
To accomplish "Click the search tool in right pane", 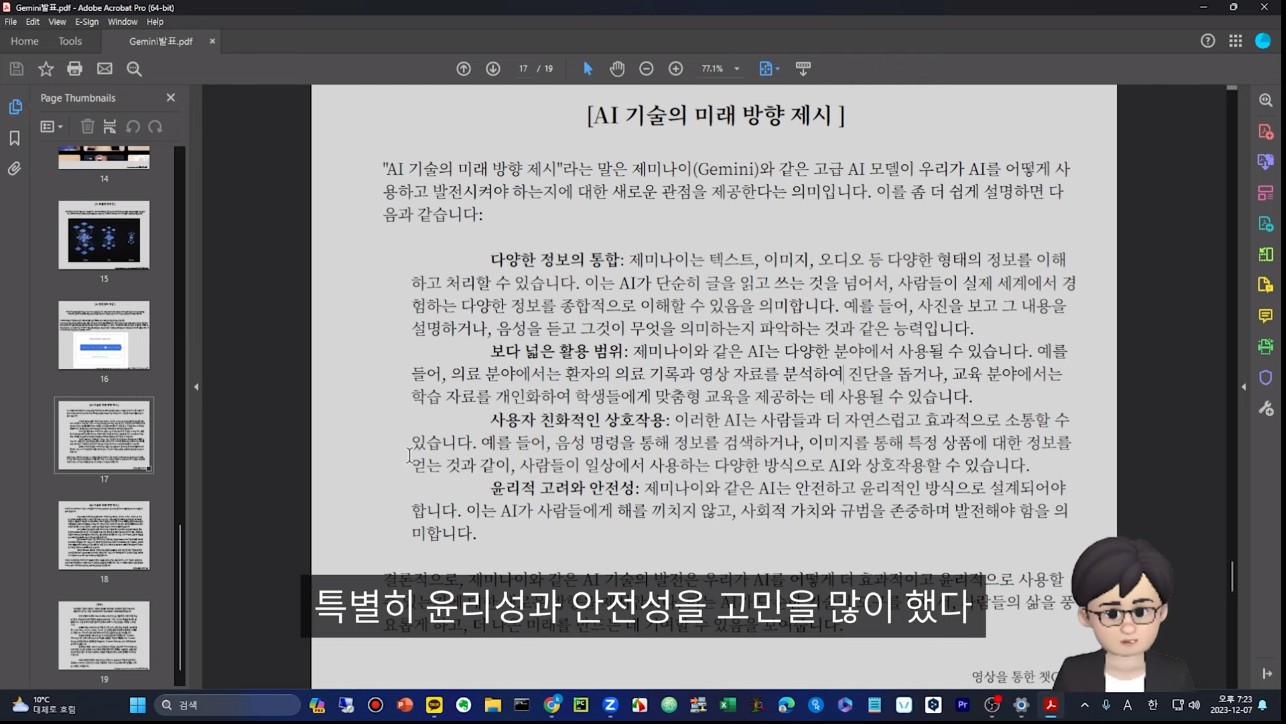I will pos(1266,101).
